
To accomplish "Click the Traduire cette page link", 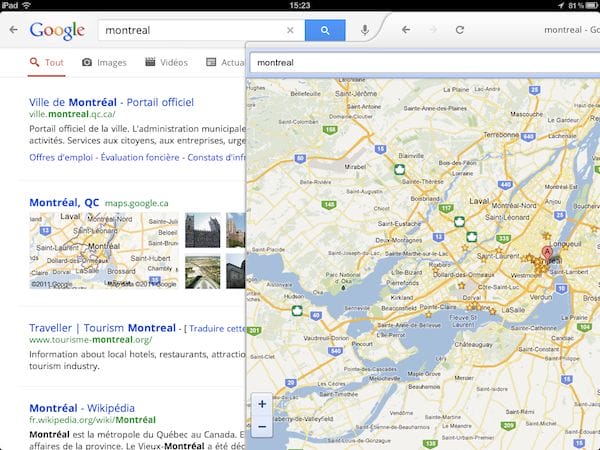I will point(217,328).
